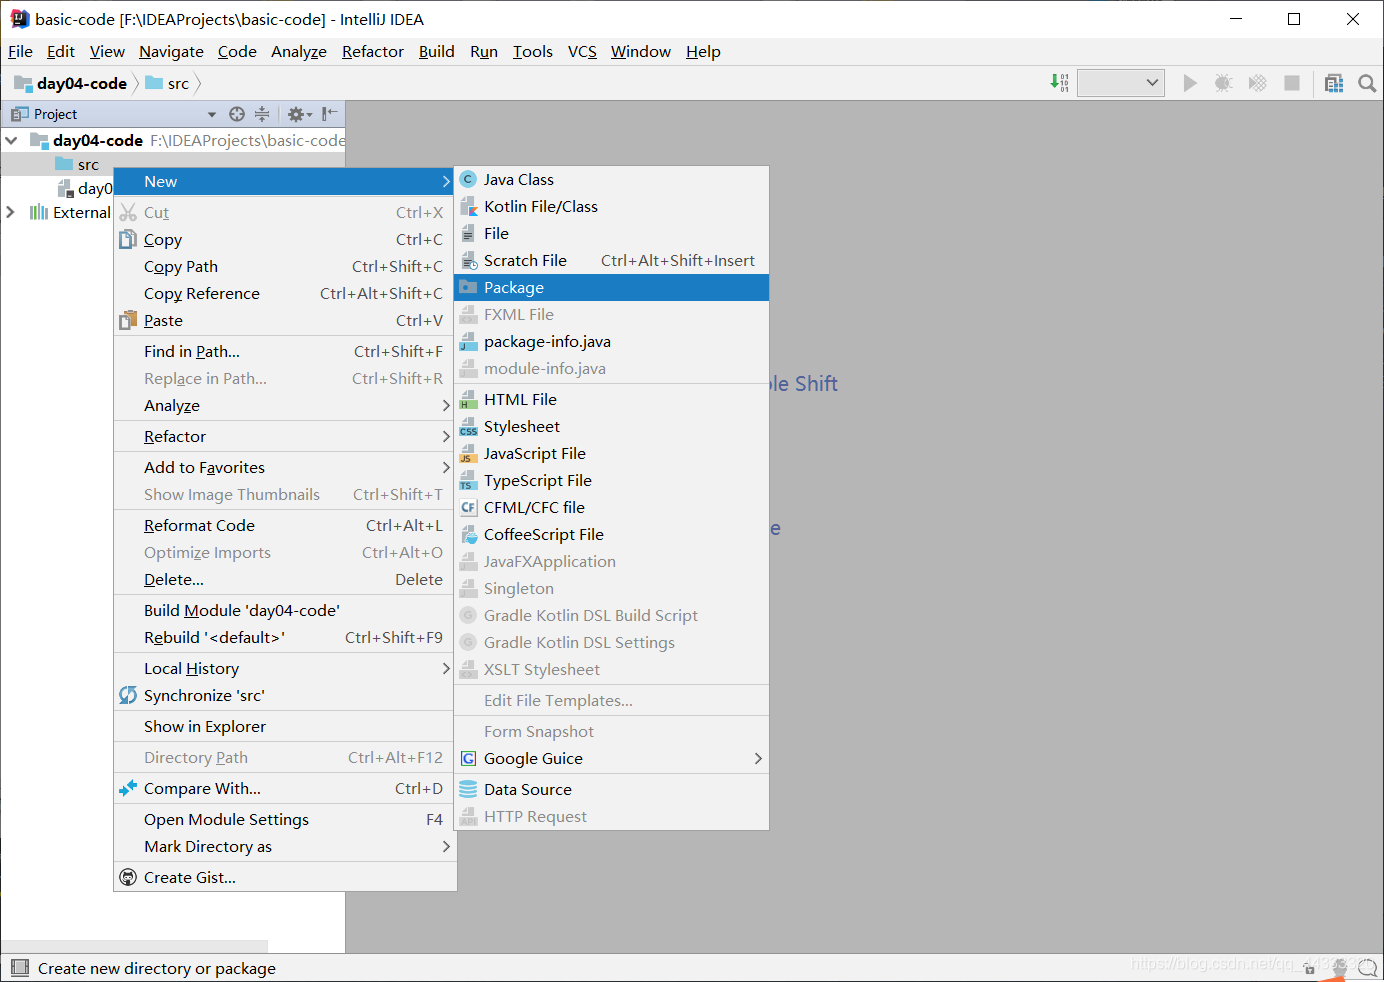
Task: Click Scroll from Source target icon
Action: [237, 114]
